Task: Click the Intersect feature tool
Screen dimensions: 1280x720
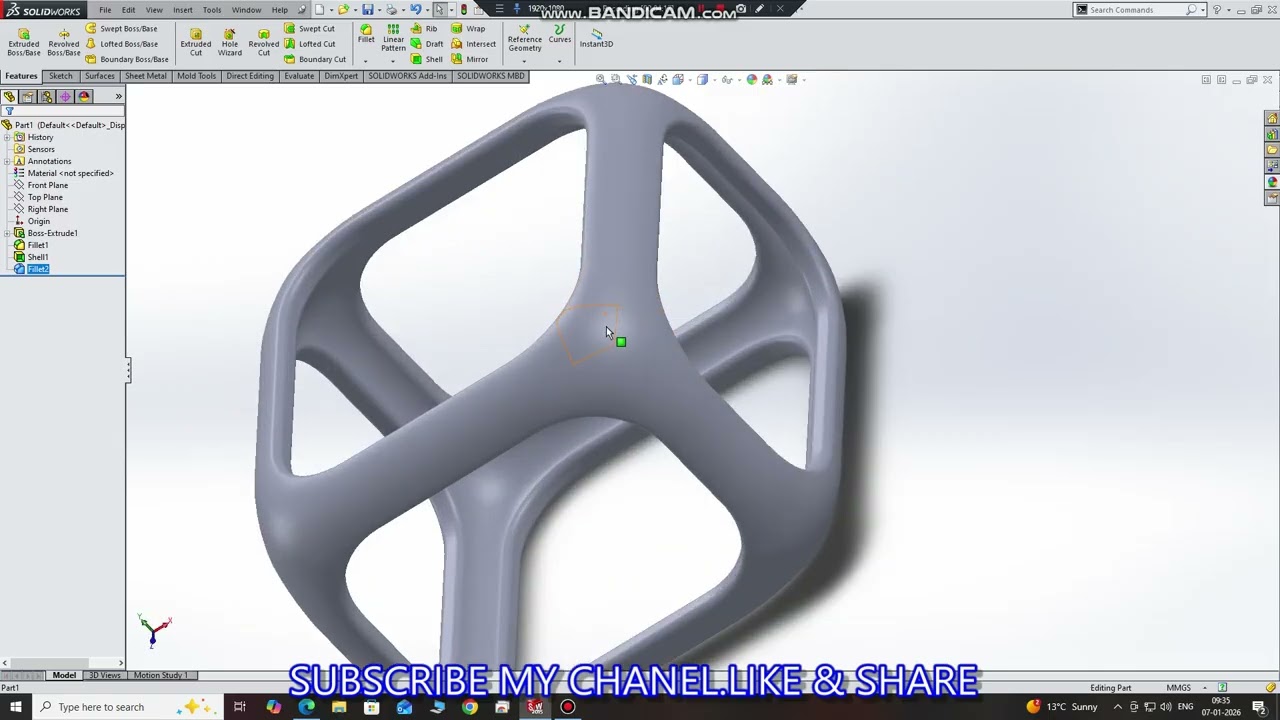Action: 473,44
